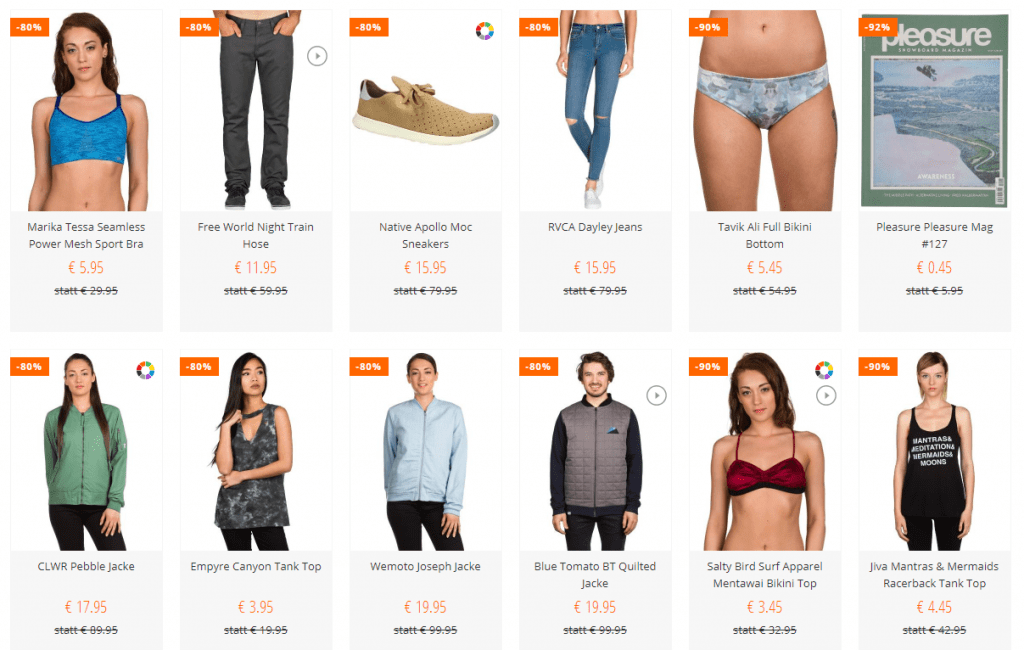Click the Pleasure Pleasure Mag #127 title
Image resolution: width=1024 pixels, height=650 pixels.
935,235
